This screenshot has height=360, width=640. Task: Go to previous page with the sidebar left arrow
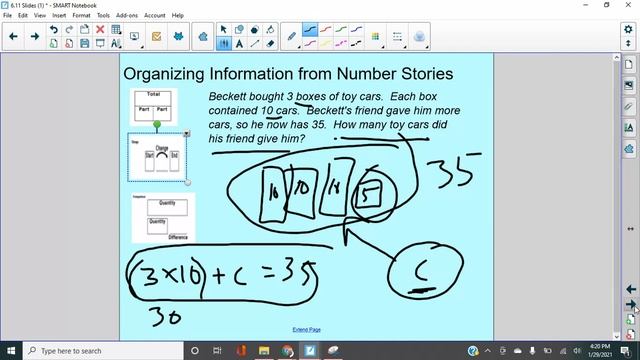pos(631,289)
